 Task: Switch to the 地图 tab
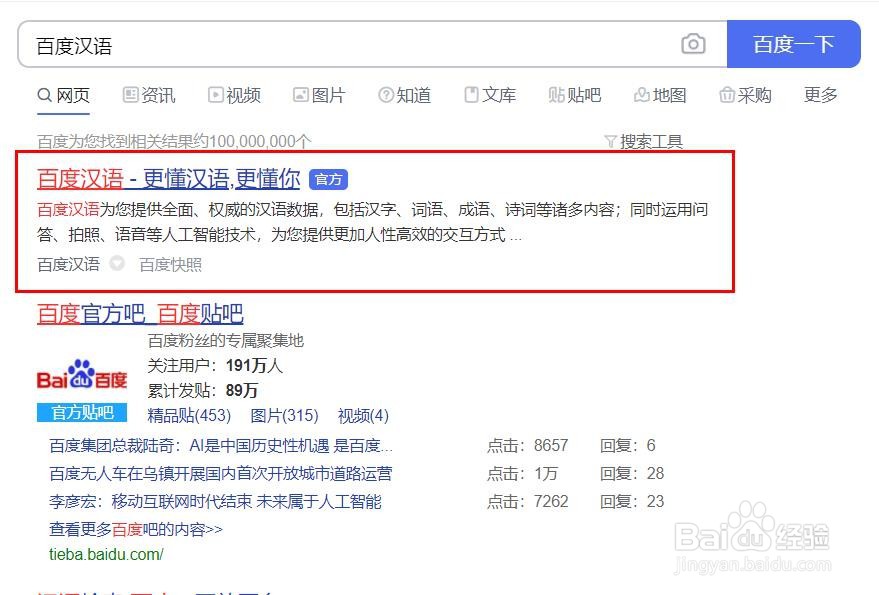(660, 95)
